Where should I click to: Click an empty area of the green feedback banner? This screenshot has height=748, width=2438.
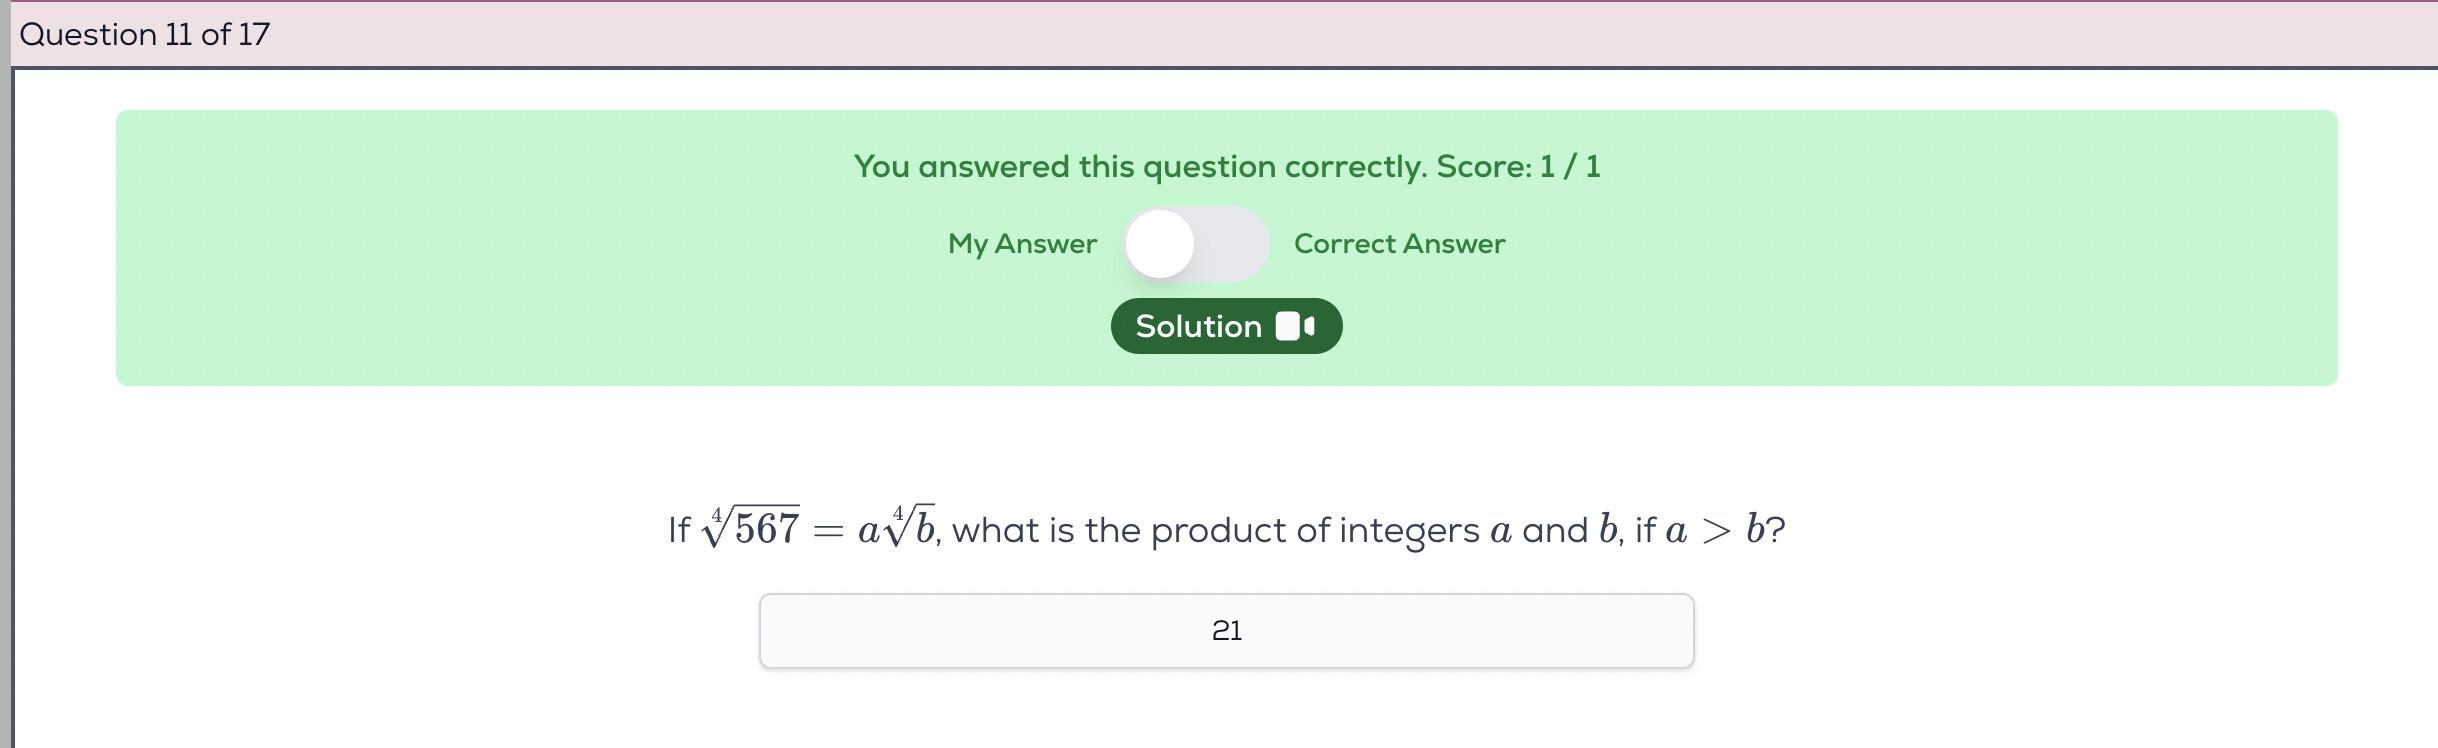click(x=500, y=250)
